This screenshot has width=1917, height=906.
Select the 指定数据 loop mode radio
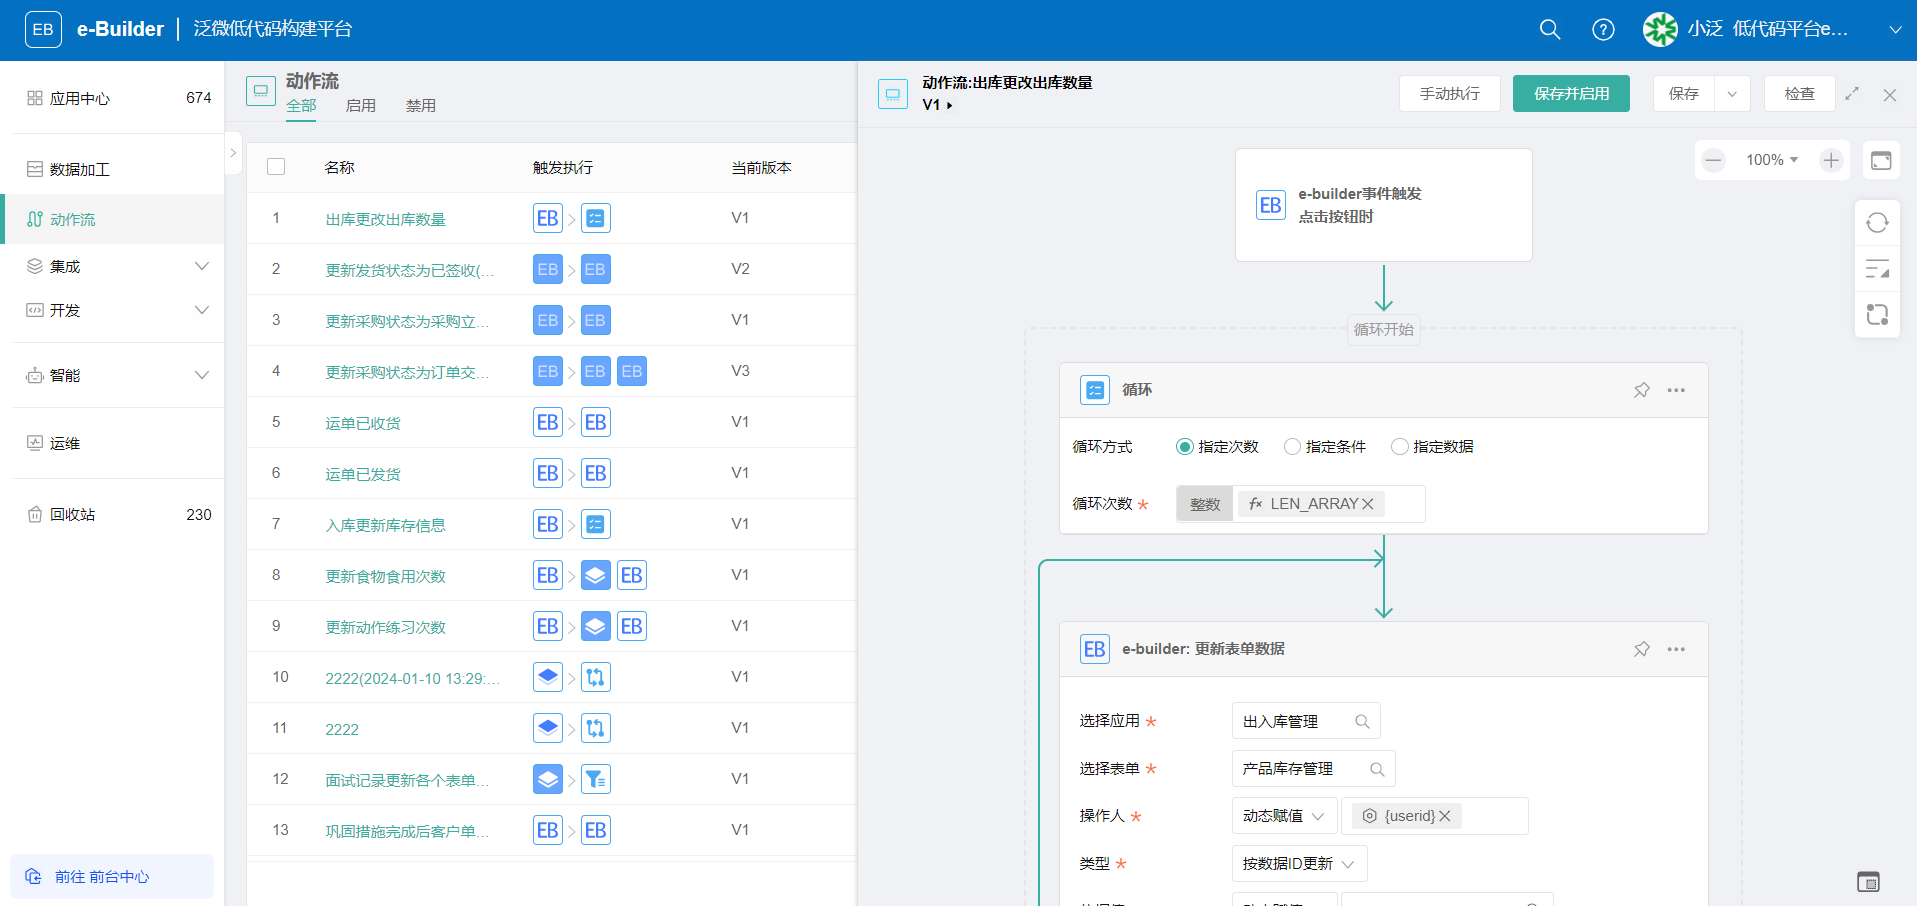click(1400, 447)
